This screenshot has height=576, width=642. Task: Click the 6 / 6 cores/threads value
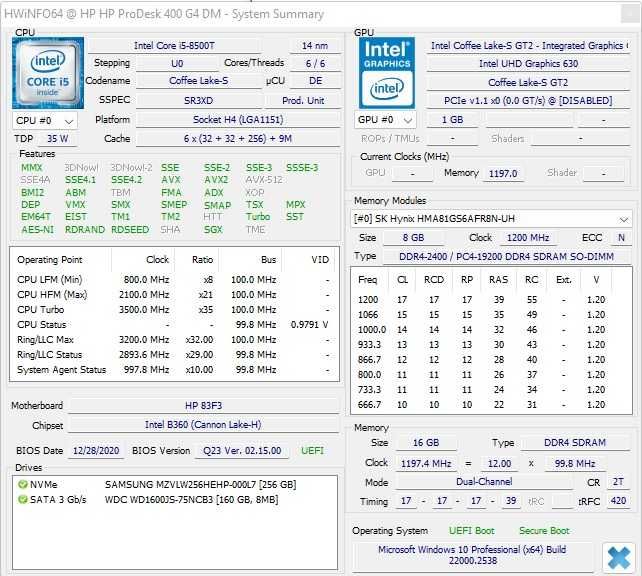tap(315, 63)
